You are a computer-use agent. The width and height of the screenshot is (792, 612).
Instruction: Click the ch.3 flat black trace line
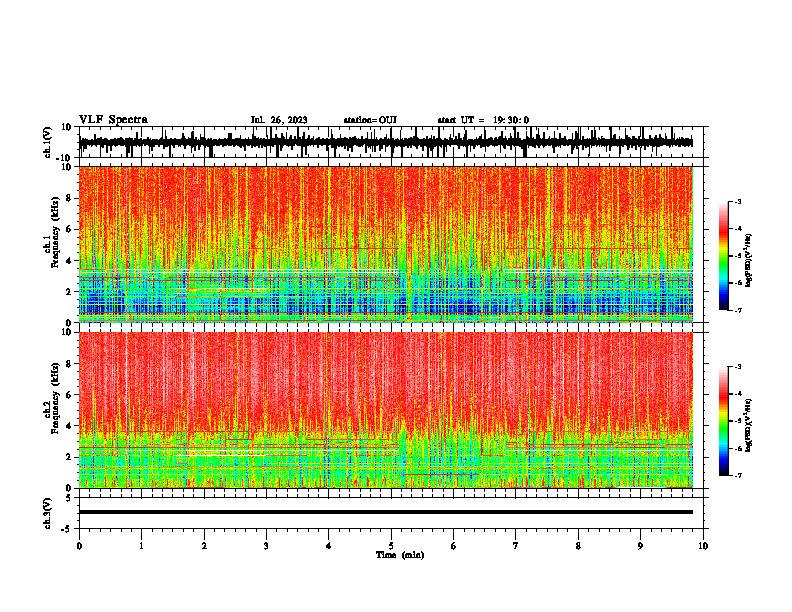click(386, 512)
